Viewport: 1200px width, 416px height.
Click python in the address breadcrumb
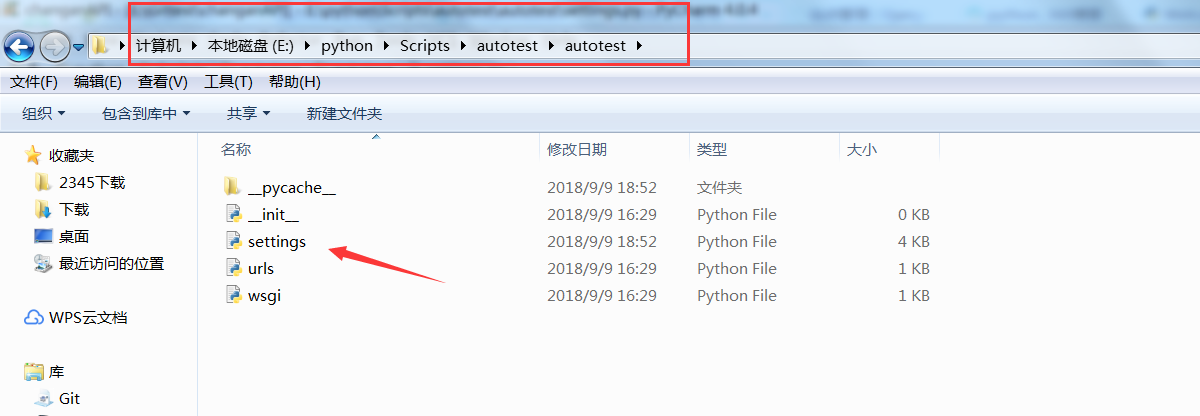point(347,46)
